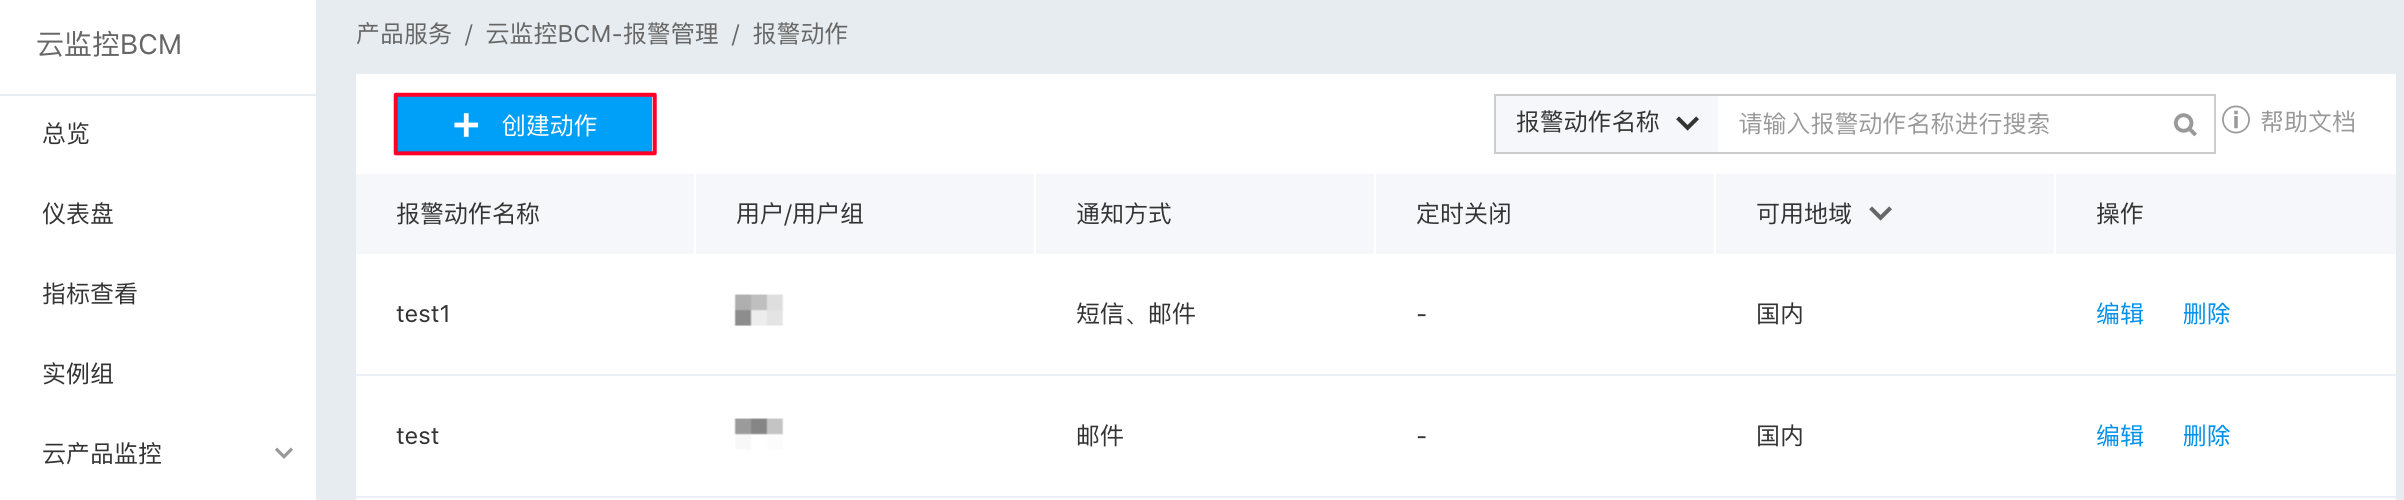Expand the 可用地域 column filter arrow
The image size is (2404, 500).
pyautogui.click(x=1880, y=213)
